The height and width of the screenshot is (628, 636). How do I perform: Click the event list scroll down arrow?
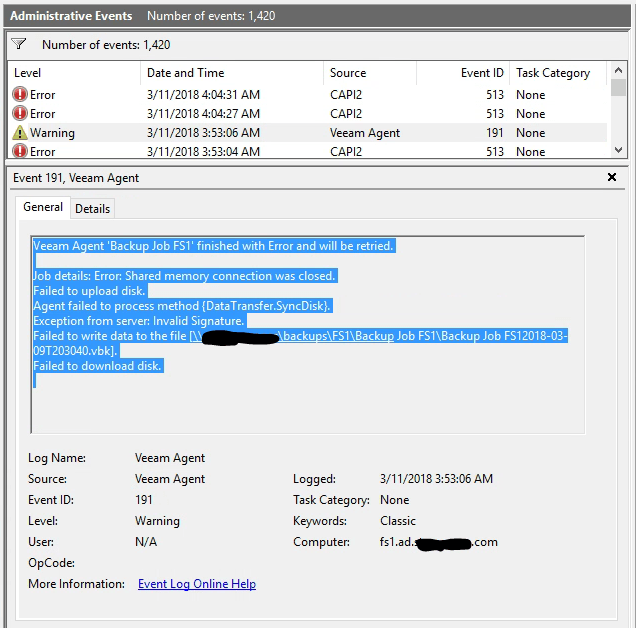[618, 150]
